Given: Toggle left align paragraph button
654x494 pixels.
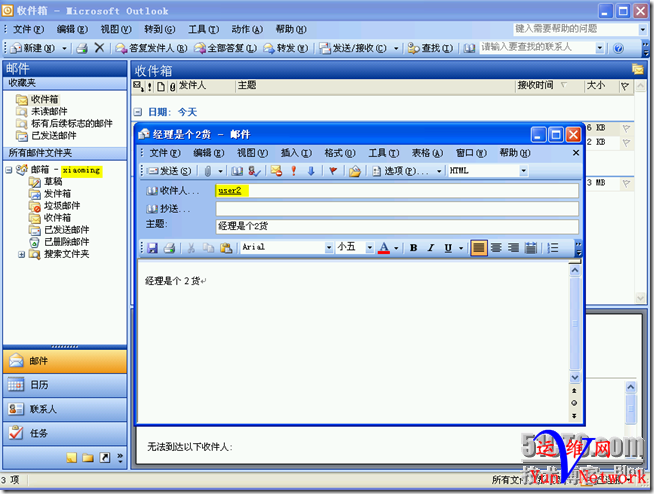Looking at the screenshot, I should click(x=479, y=248).
